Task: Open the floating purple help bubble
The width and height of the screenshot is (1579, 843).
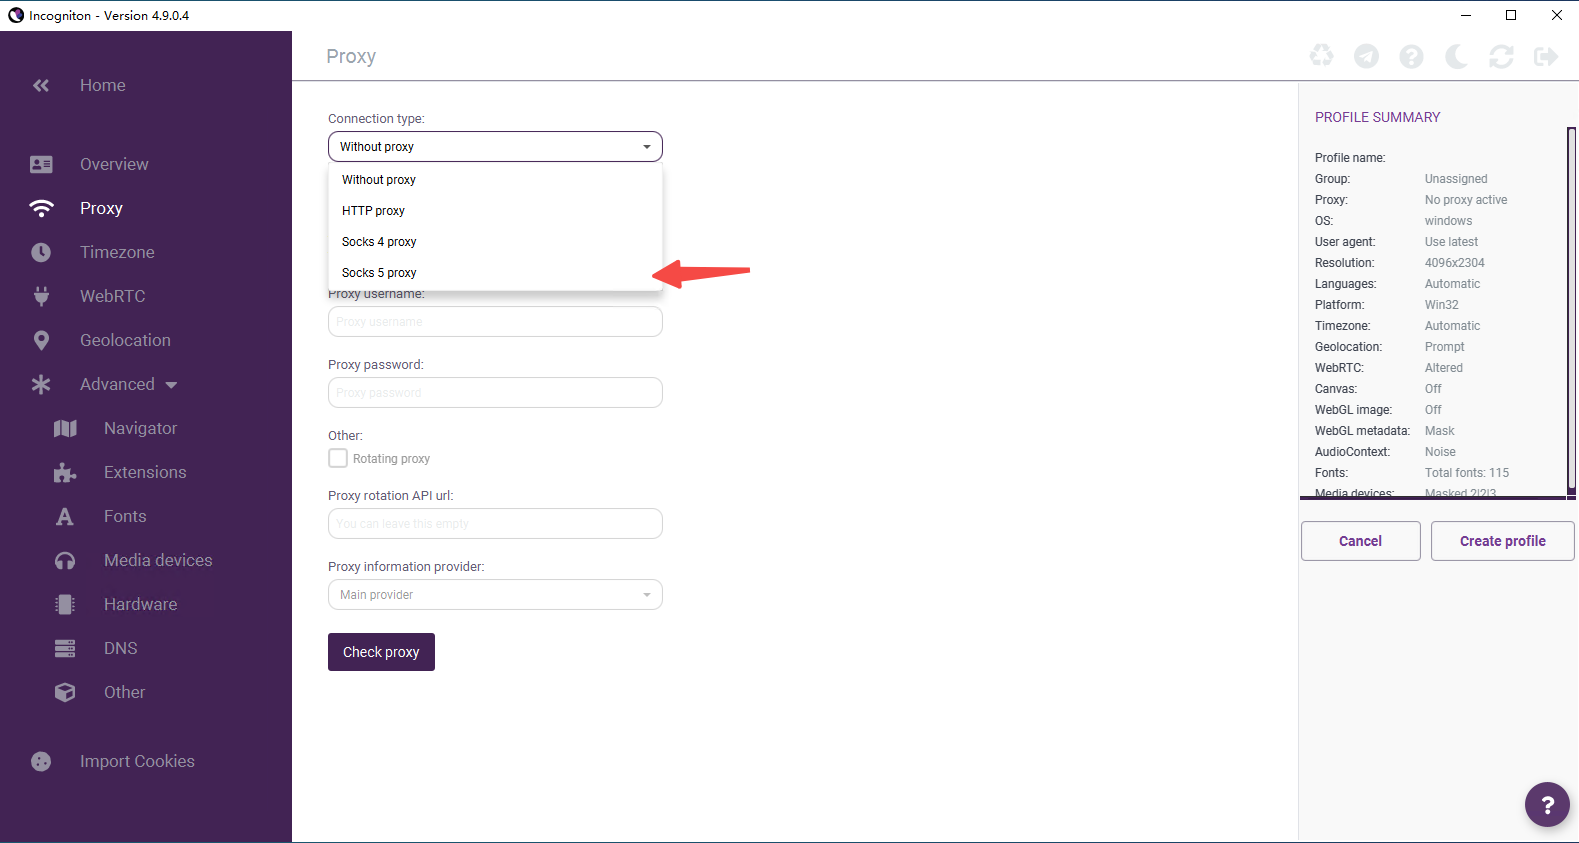Action: coord(1546,804)
